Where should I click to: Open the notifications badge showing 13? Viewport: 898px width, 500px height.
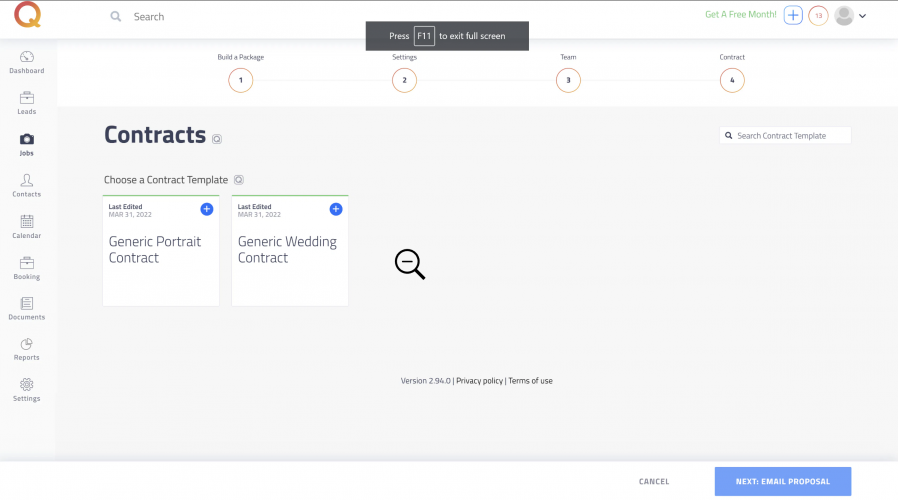click(x=818, y=16)
